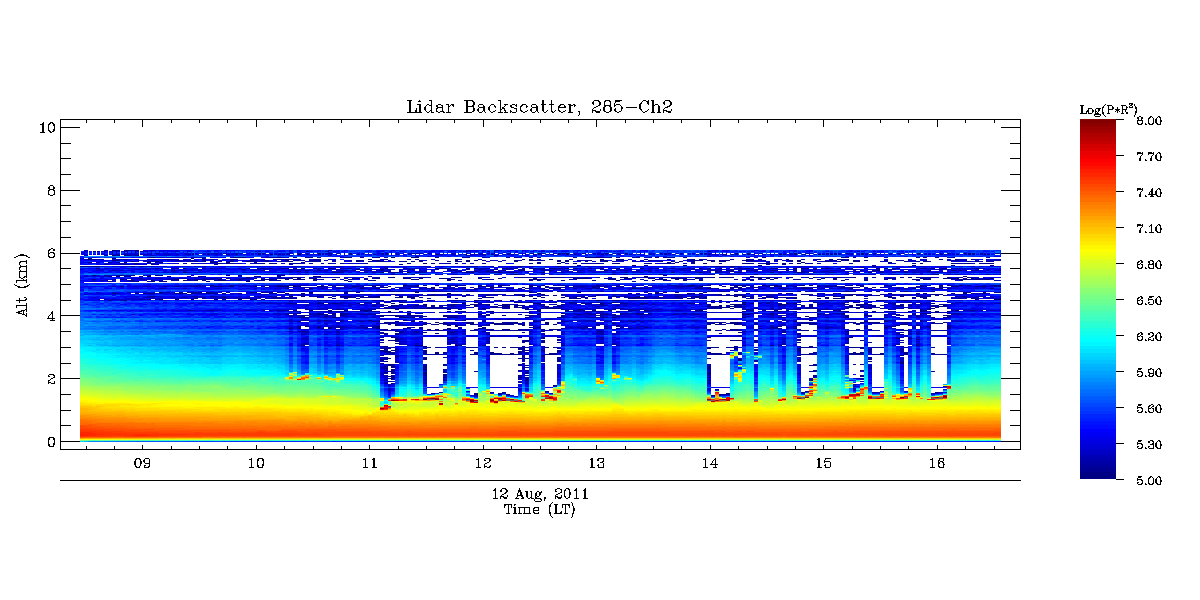Viewport: 1200px width, 600px height.
Task: Click the colorbar value "7.40"
Action: point(1149,193)
